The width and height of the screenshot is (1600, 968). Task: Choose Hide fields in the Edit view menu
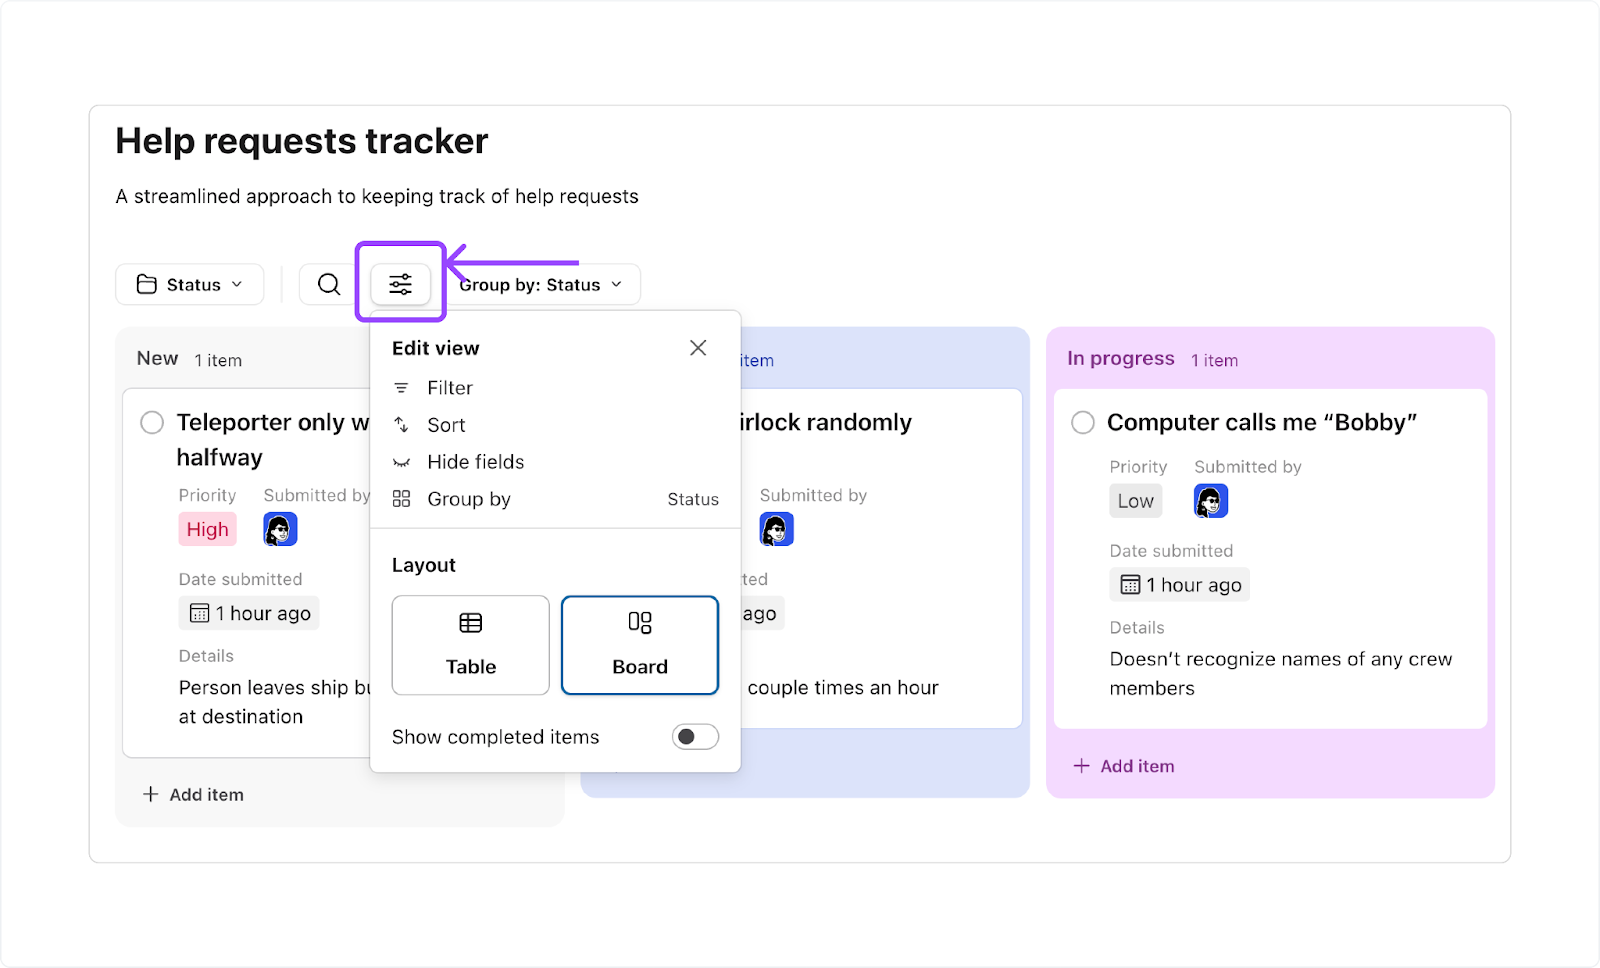point(475,461)
